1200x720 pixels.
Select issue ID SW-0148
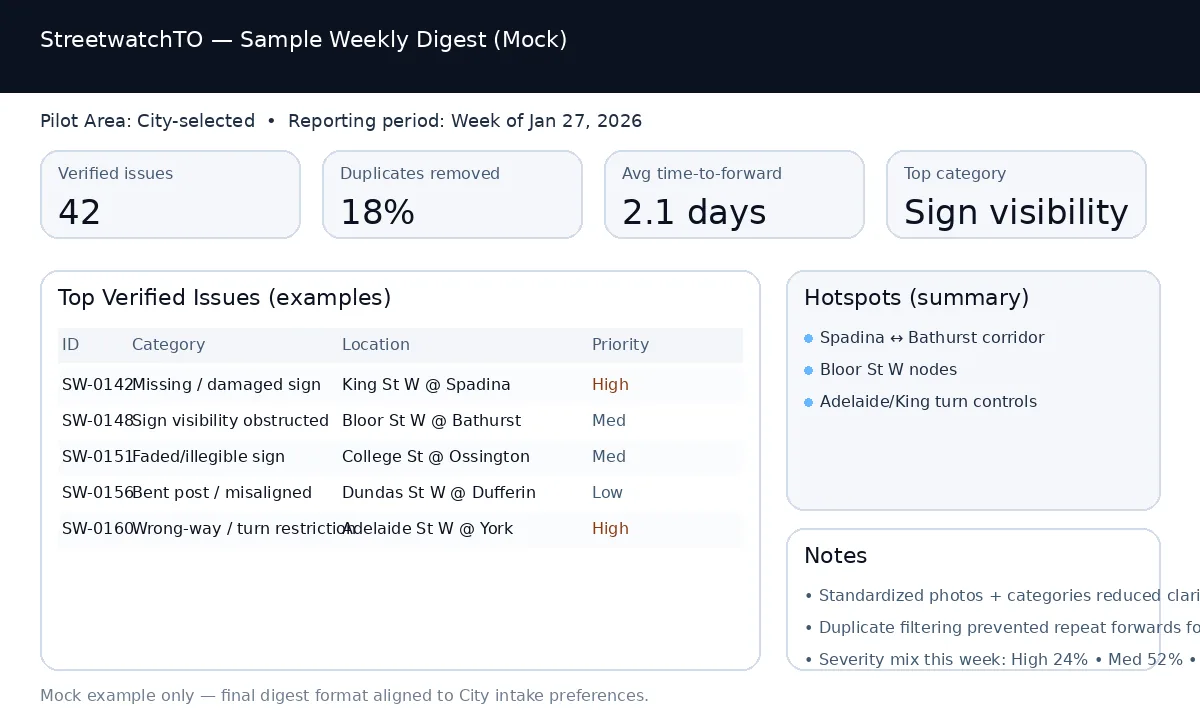[97, 420]
